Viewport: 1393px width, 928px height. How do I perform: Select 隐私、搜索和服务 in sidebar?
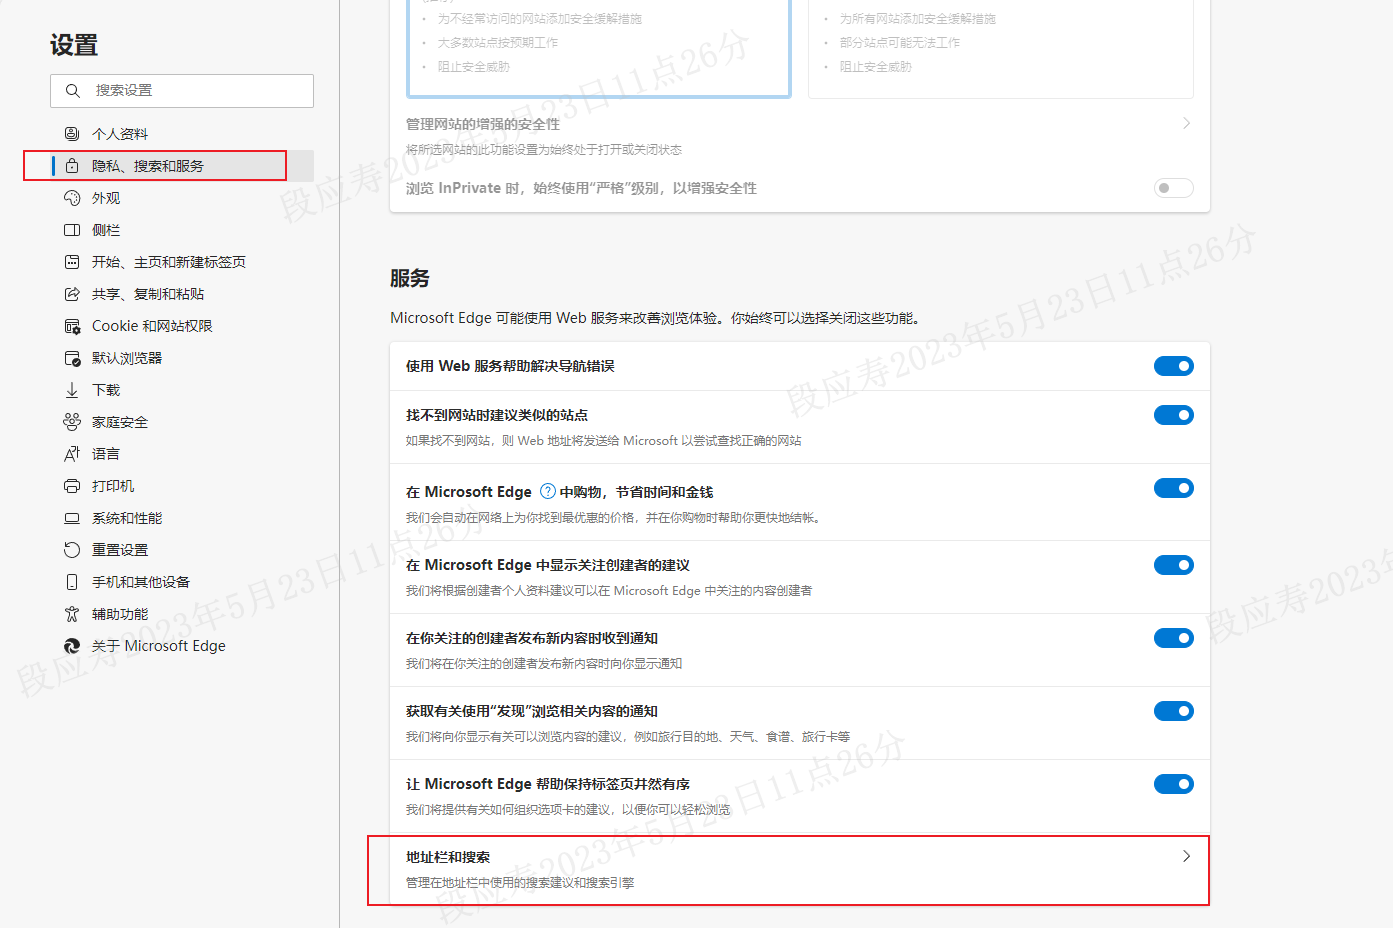[182, 166]
